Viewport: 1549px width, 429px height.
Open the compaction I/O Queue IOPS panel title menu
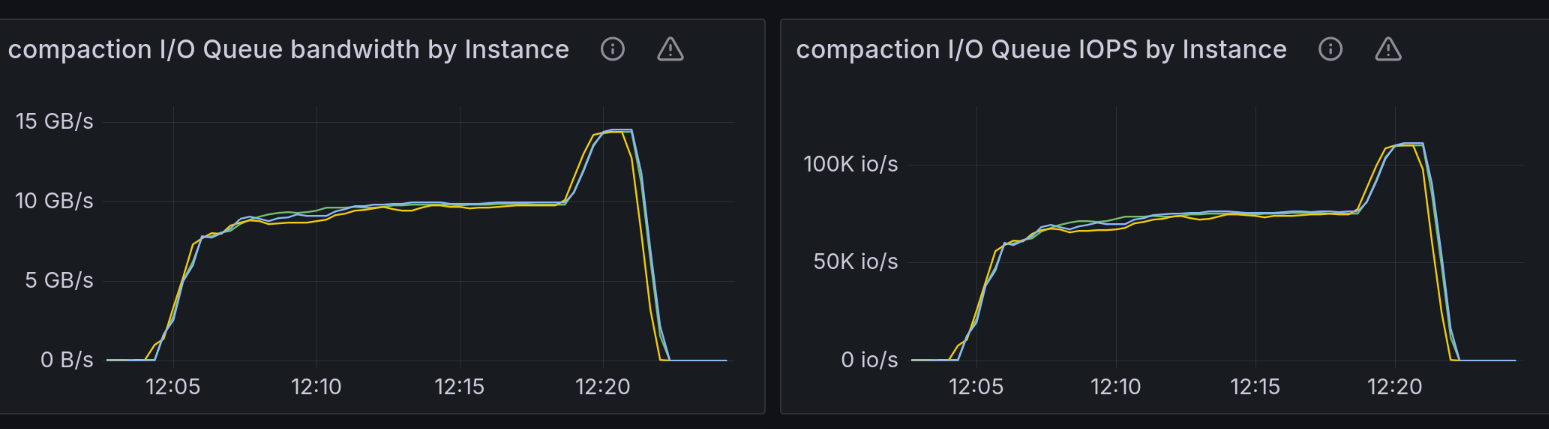click(x=1041, y=49)
